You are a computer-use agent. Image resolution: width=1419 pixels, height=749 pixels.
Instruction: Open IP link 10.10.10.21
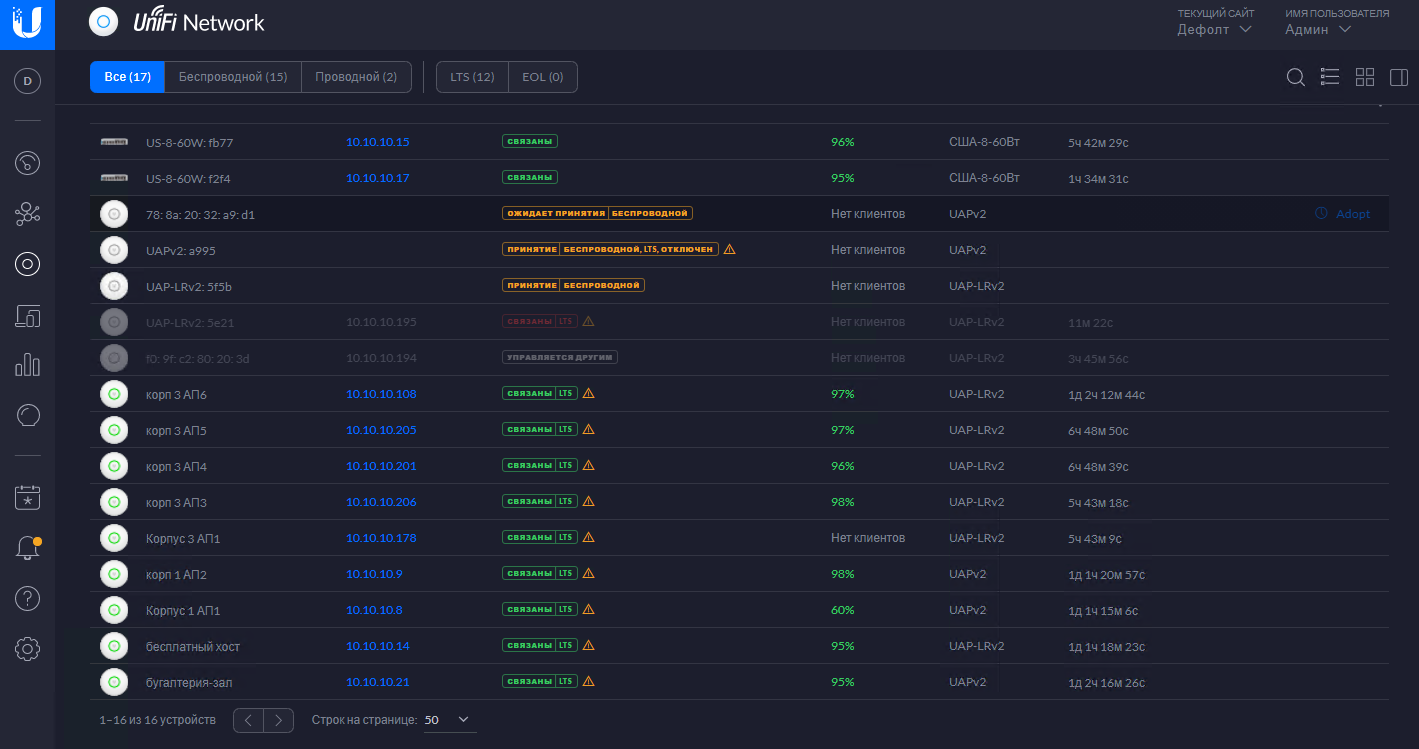coord(378,682)
